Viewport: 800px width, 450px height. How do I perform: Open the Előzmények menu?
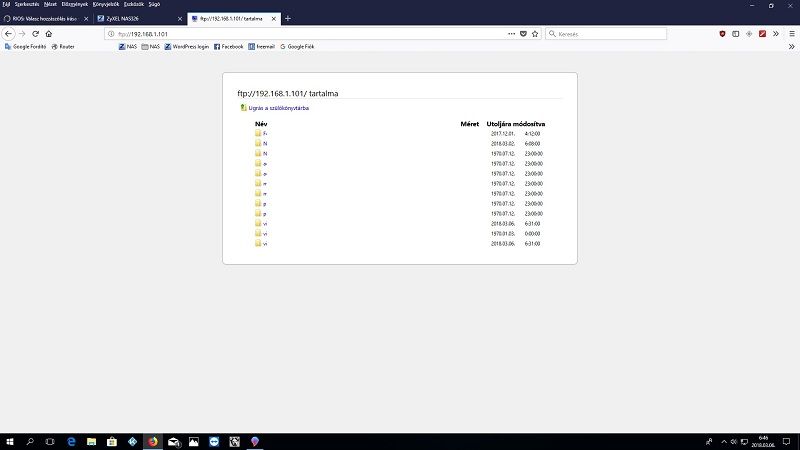pyautogui.click(x=74, y=4)
